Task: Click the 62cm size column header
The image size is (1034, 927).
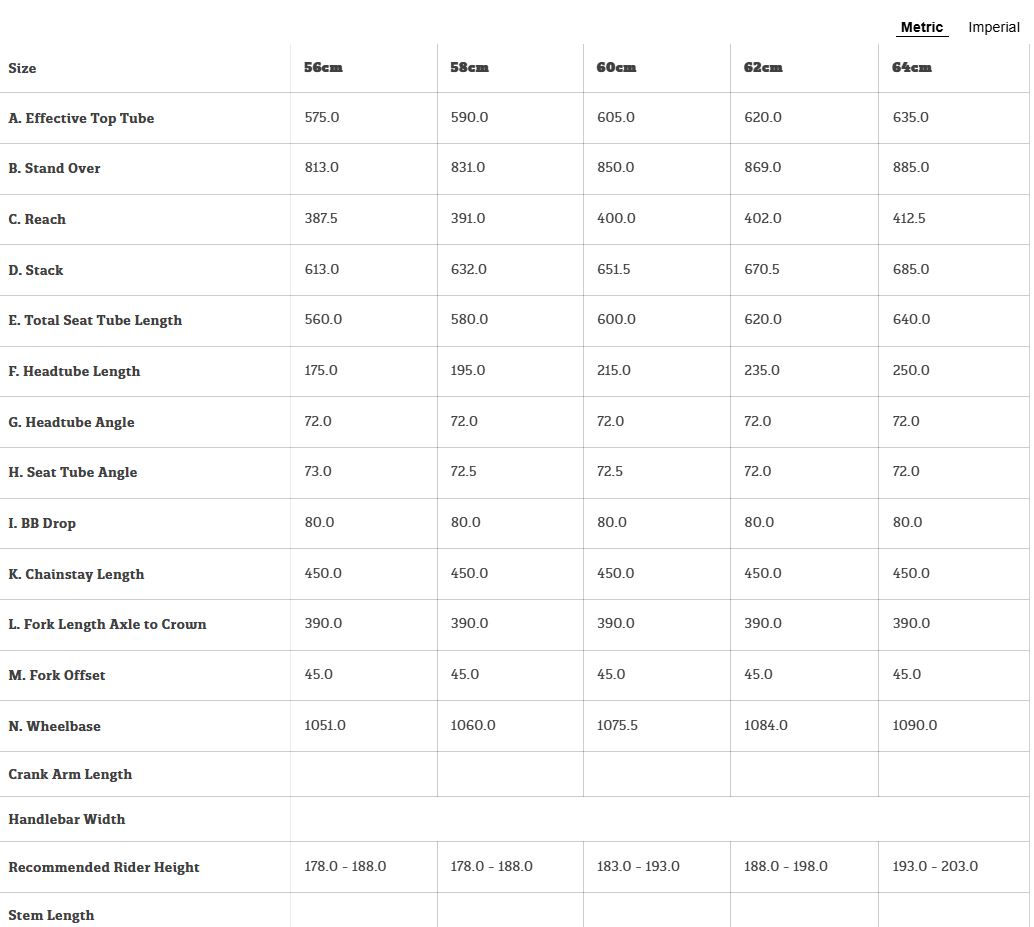Action: tap(763, 67)
